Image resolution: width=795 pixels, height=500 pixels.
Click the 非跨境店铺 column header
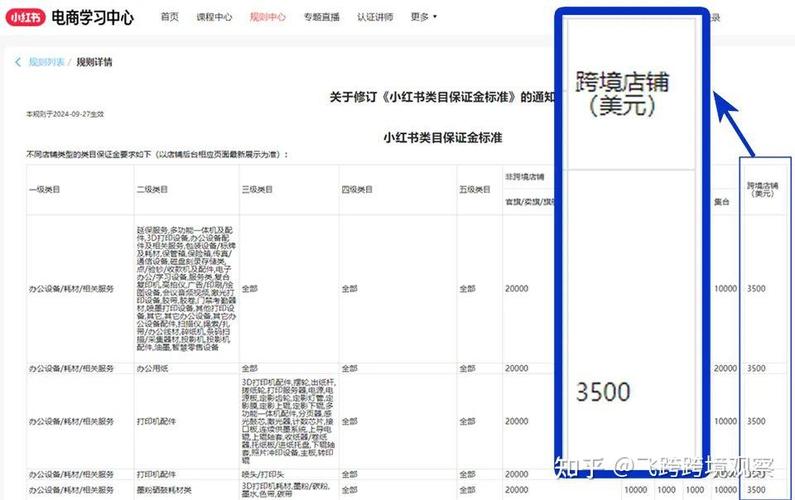(524, 176)
